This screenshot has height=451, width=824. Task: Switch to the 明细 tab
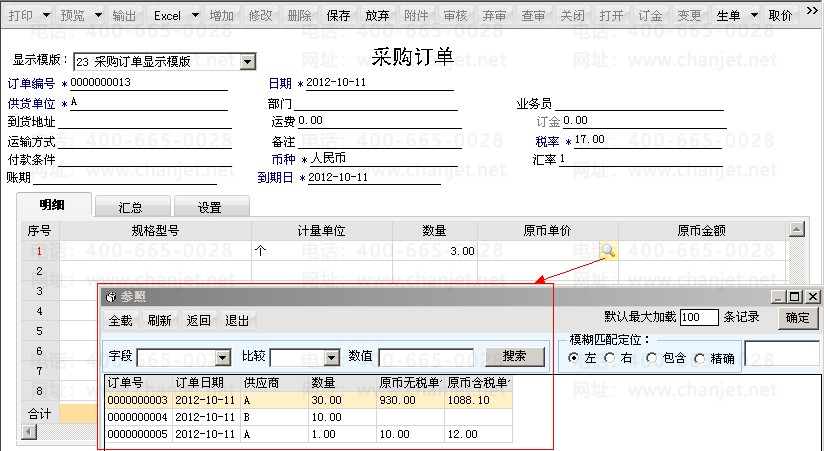54,205
